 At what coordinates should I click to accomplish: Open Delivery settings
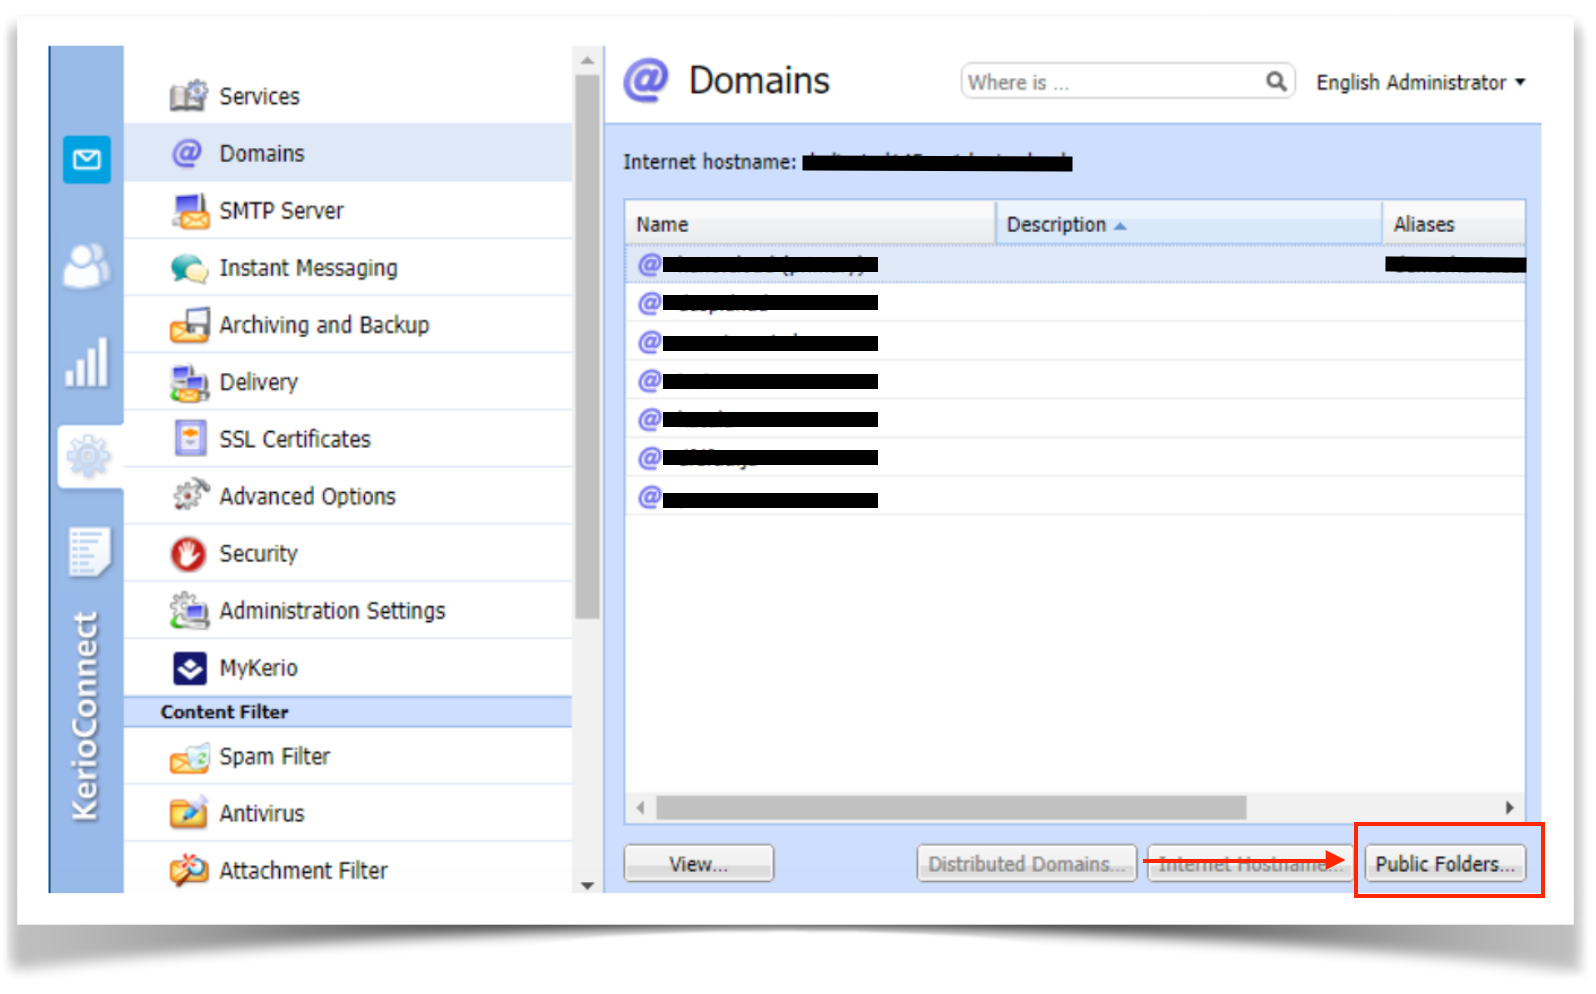coord(348,382)
